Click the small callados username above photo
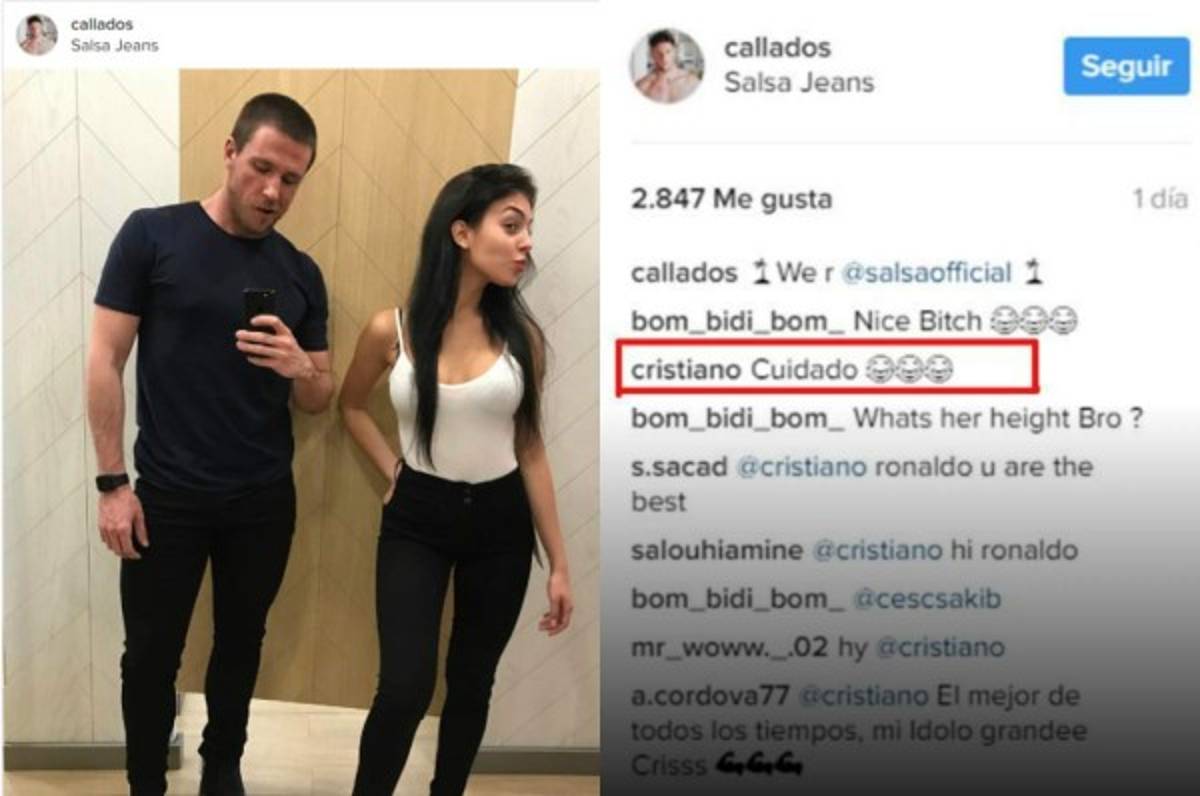 [101, 24]
